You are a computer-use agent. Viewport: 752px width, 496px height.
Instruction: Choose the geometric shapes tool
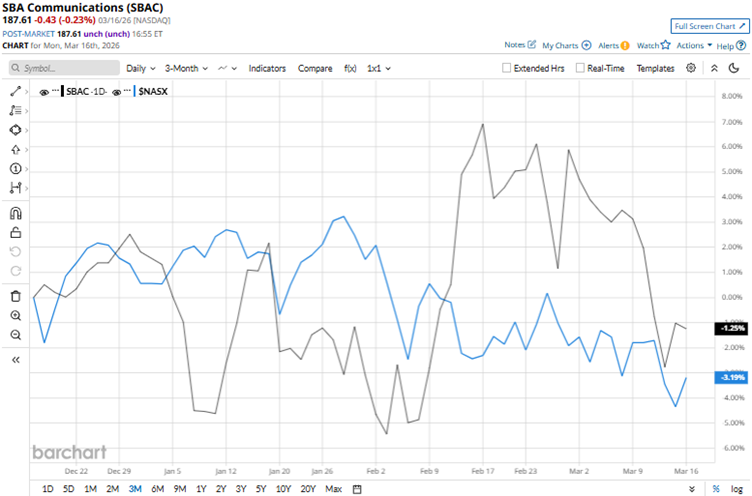point(15,130)
